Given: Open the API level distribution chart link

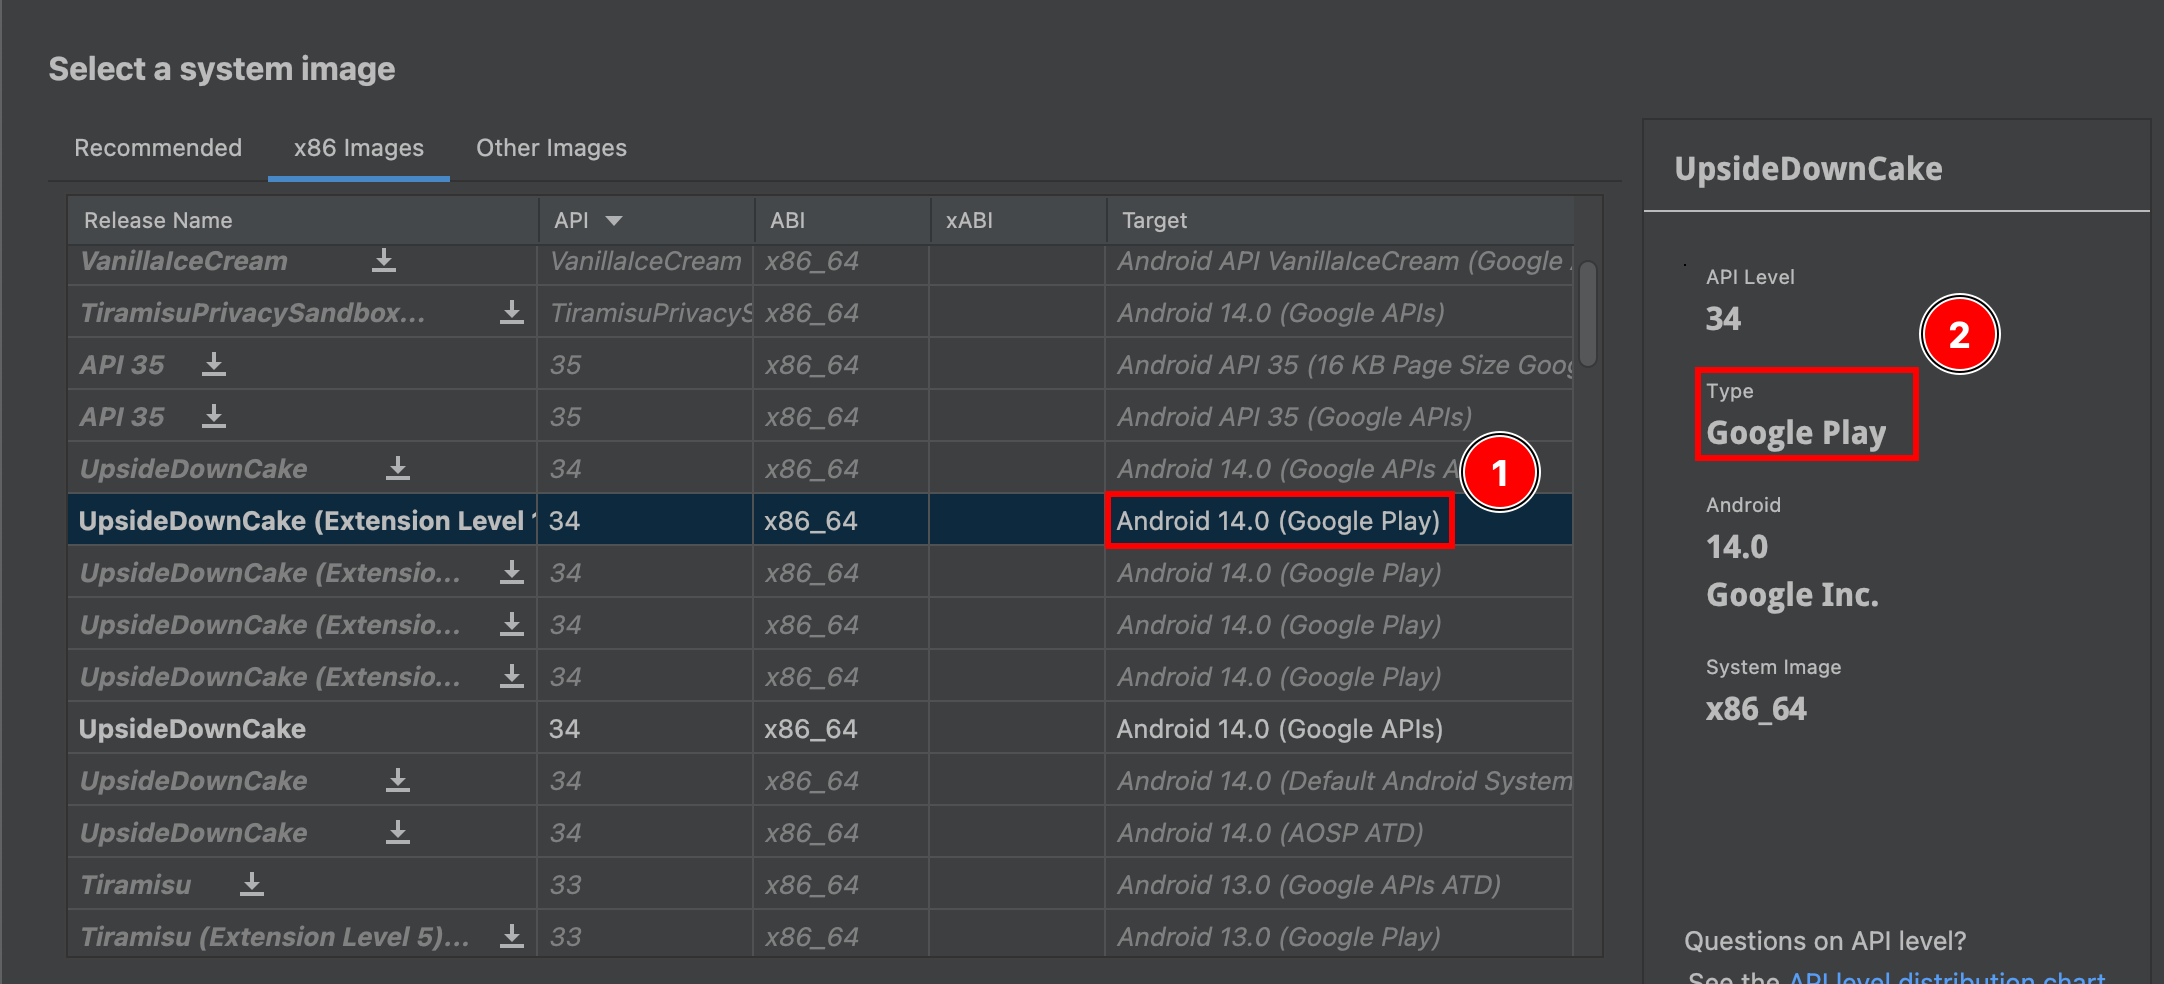Looking at the screenshot, I should [x=1946, y=977].
